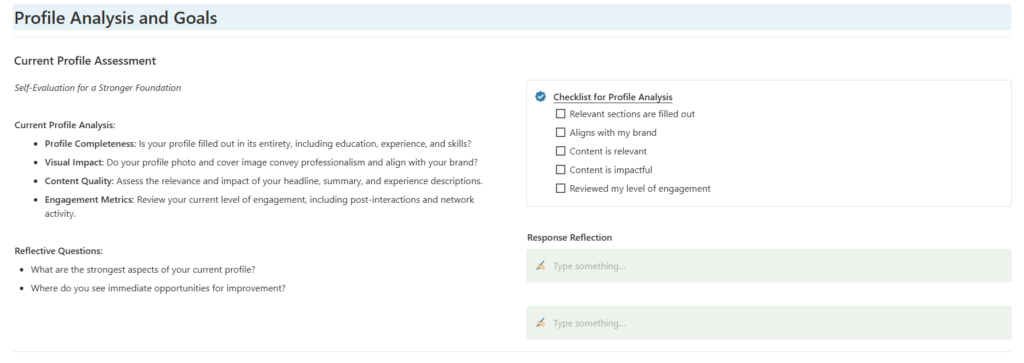Click the 'Current Profile Assessment' subheading
This screenshot has width=1024, height=363.
pyautogui.click(x=85, y=61)
